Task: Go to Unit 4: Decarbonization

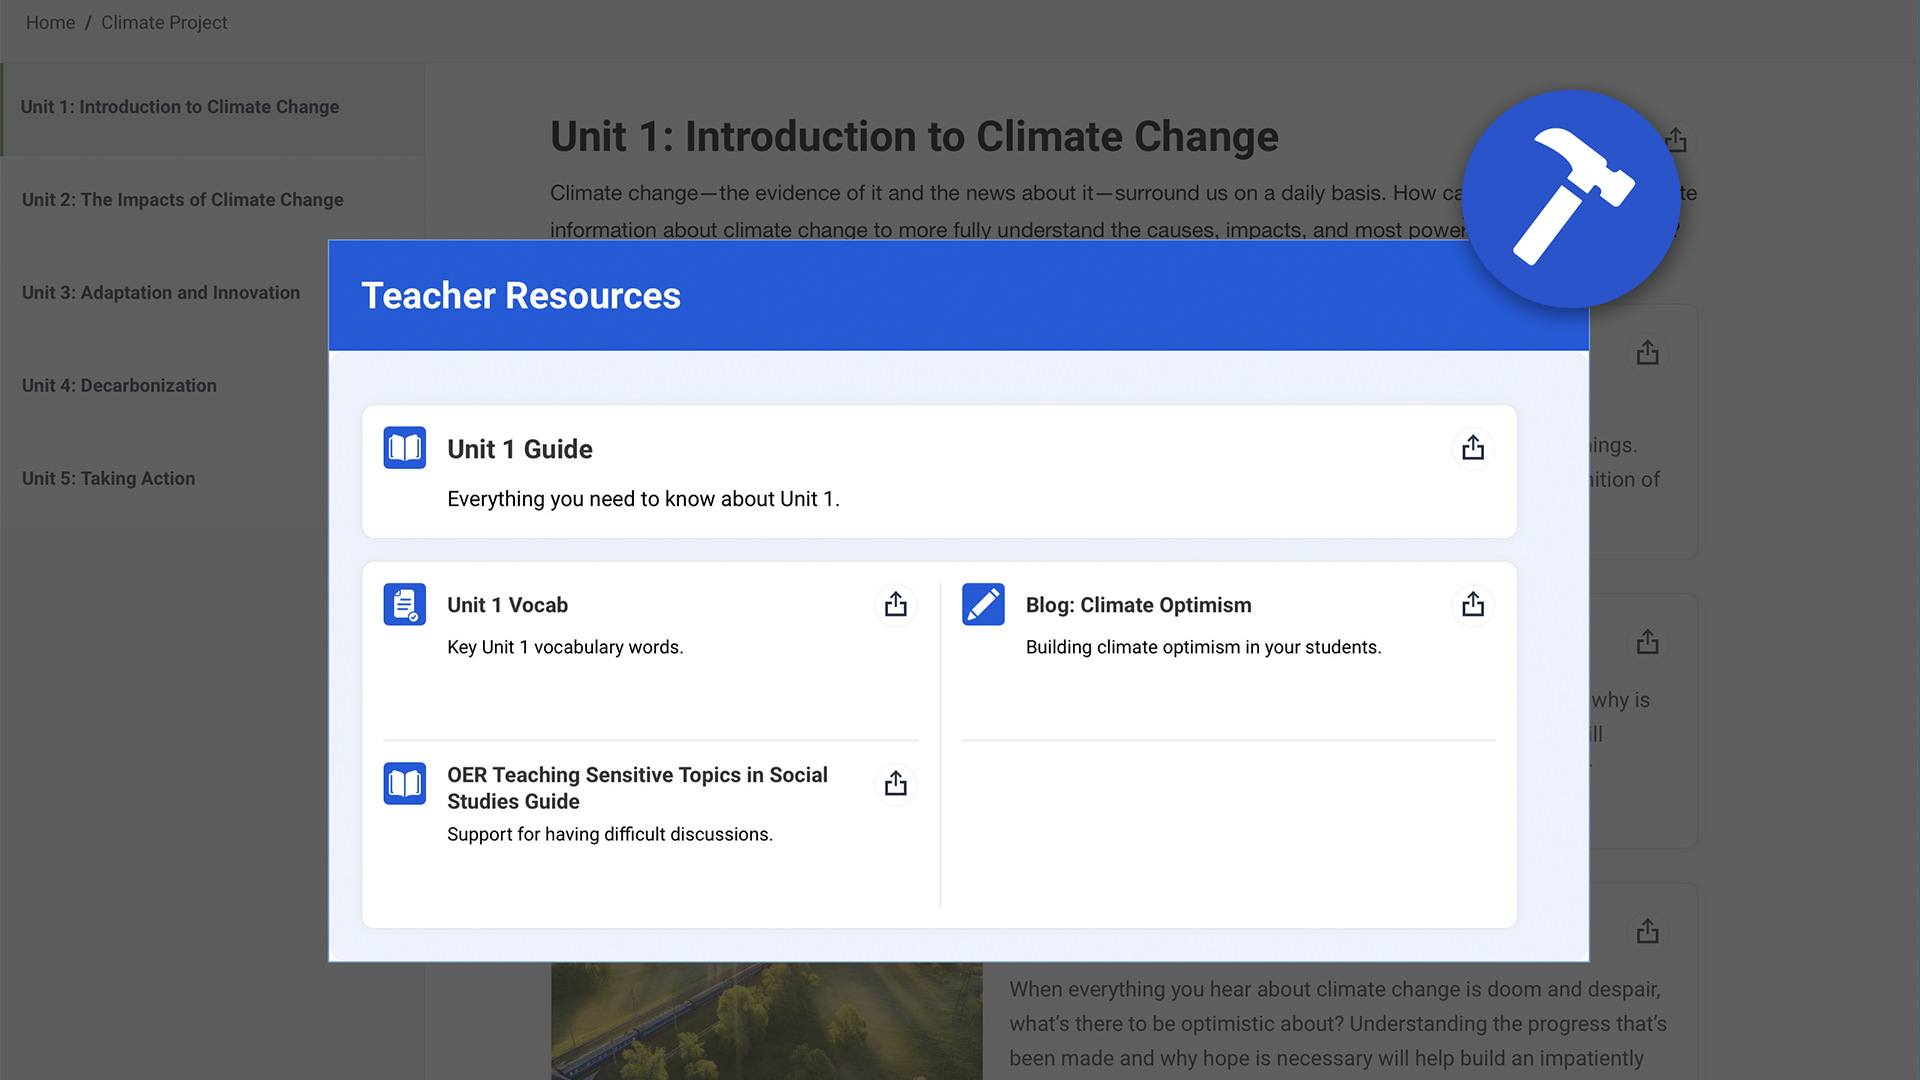Action: point(119,386)
